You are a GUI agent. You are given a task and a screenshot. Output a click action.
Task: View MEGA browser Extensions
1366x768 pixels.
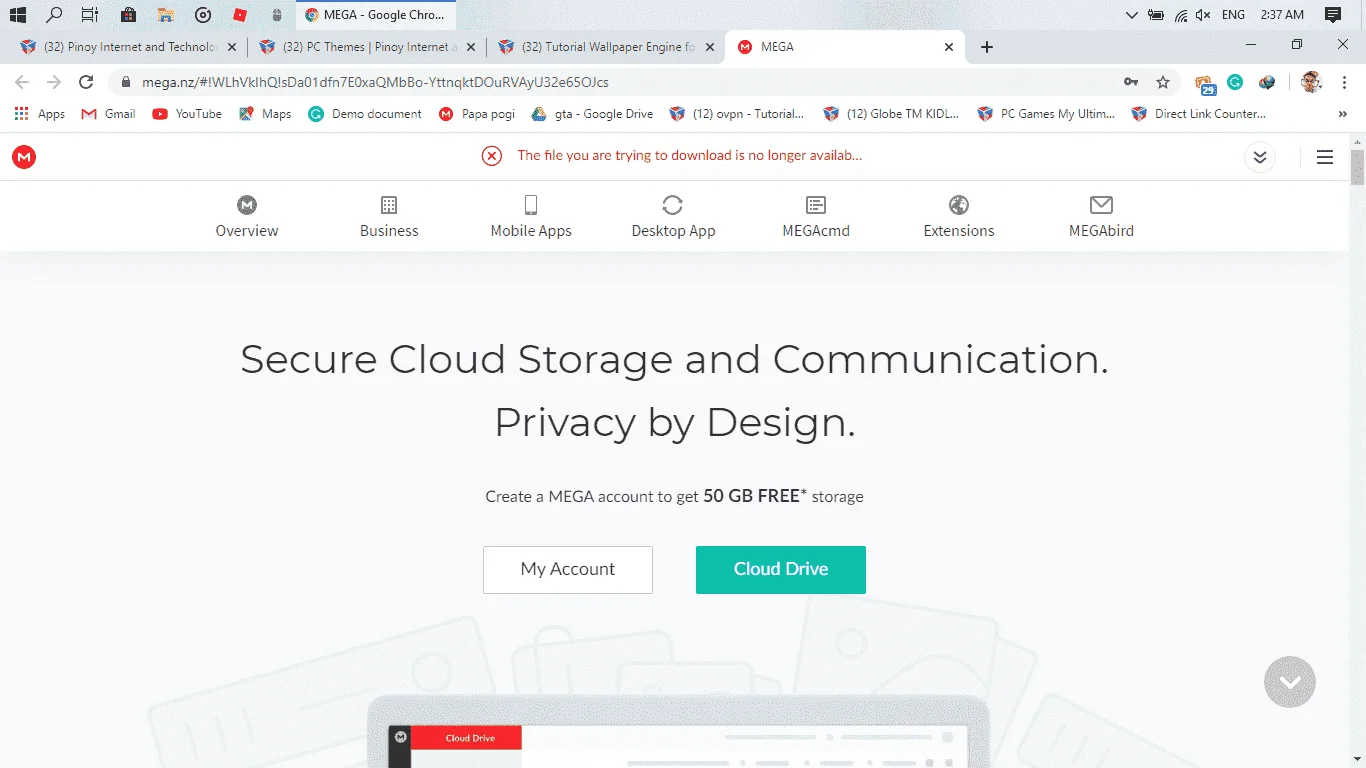(959, 217)
